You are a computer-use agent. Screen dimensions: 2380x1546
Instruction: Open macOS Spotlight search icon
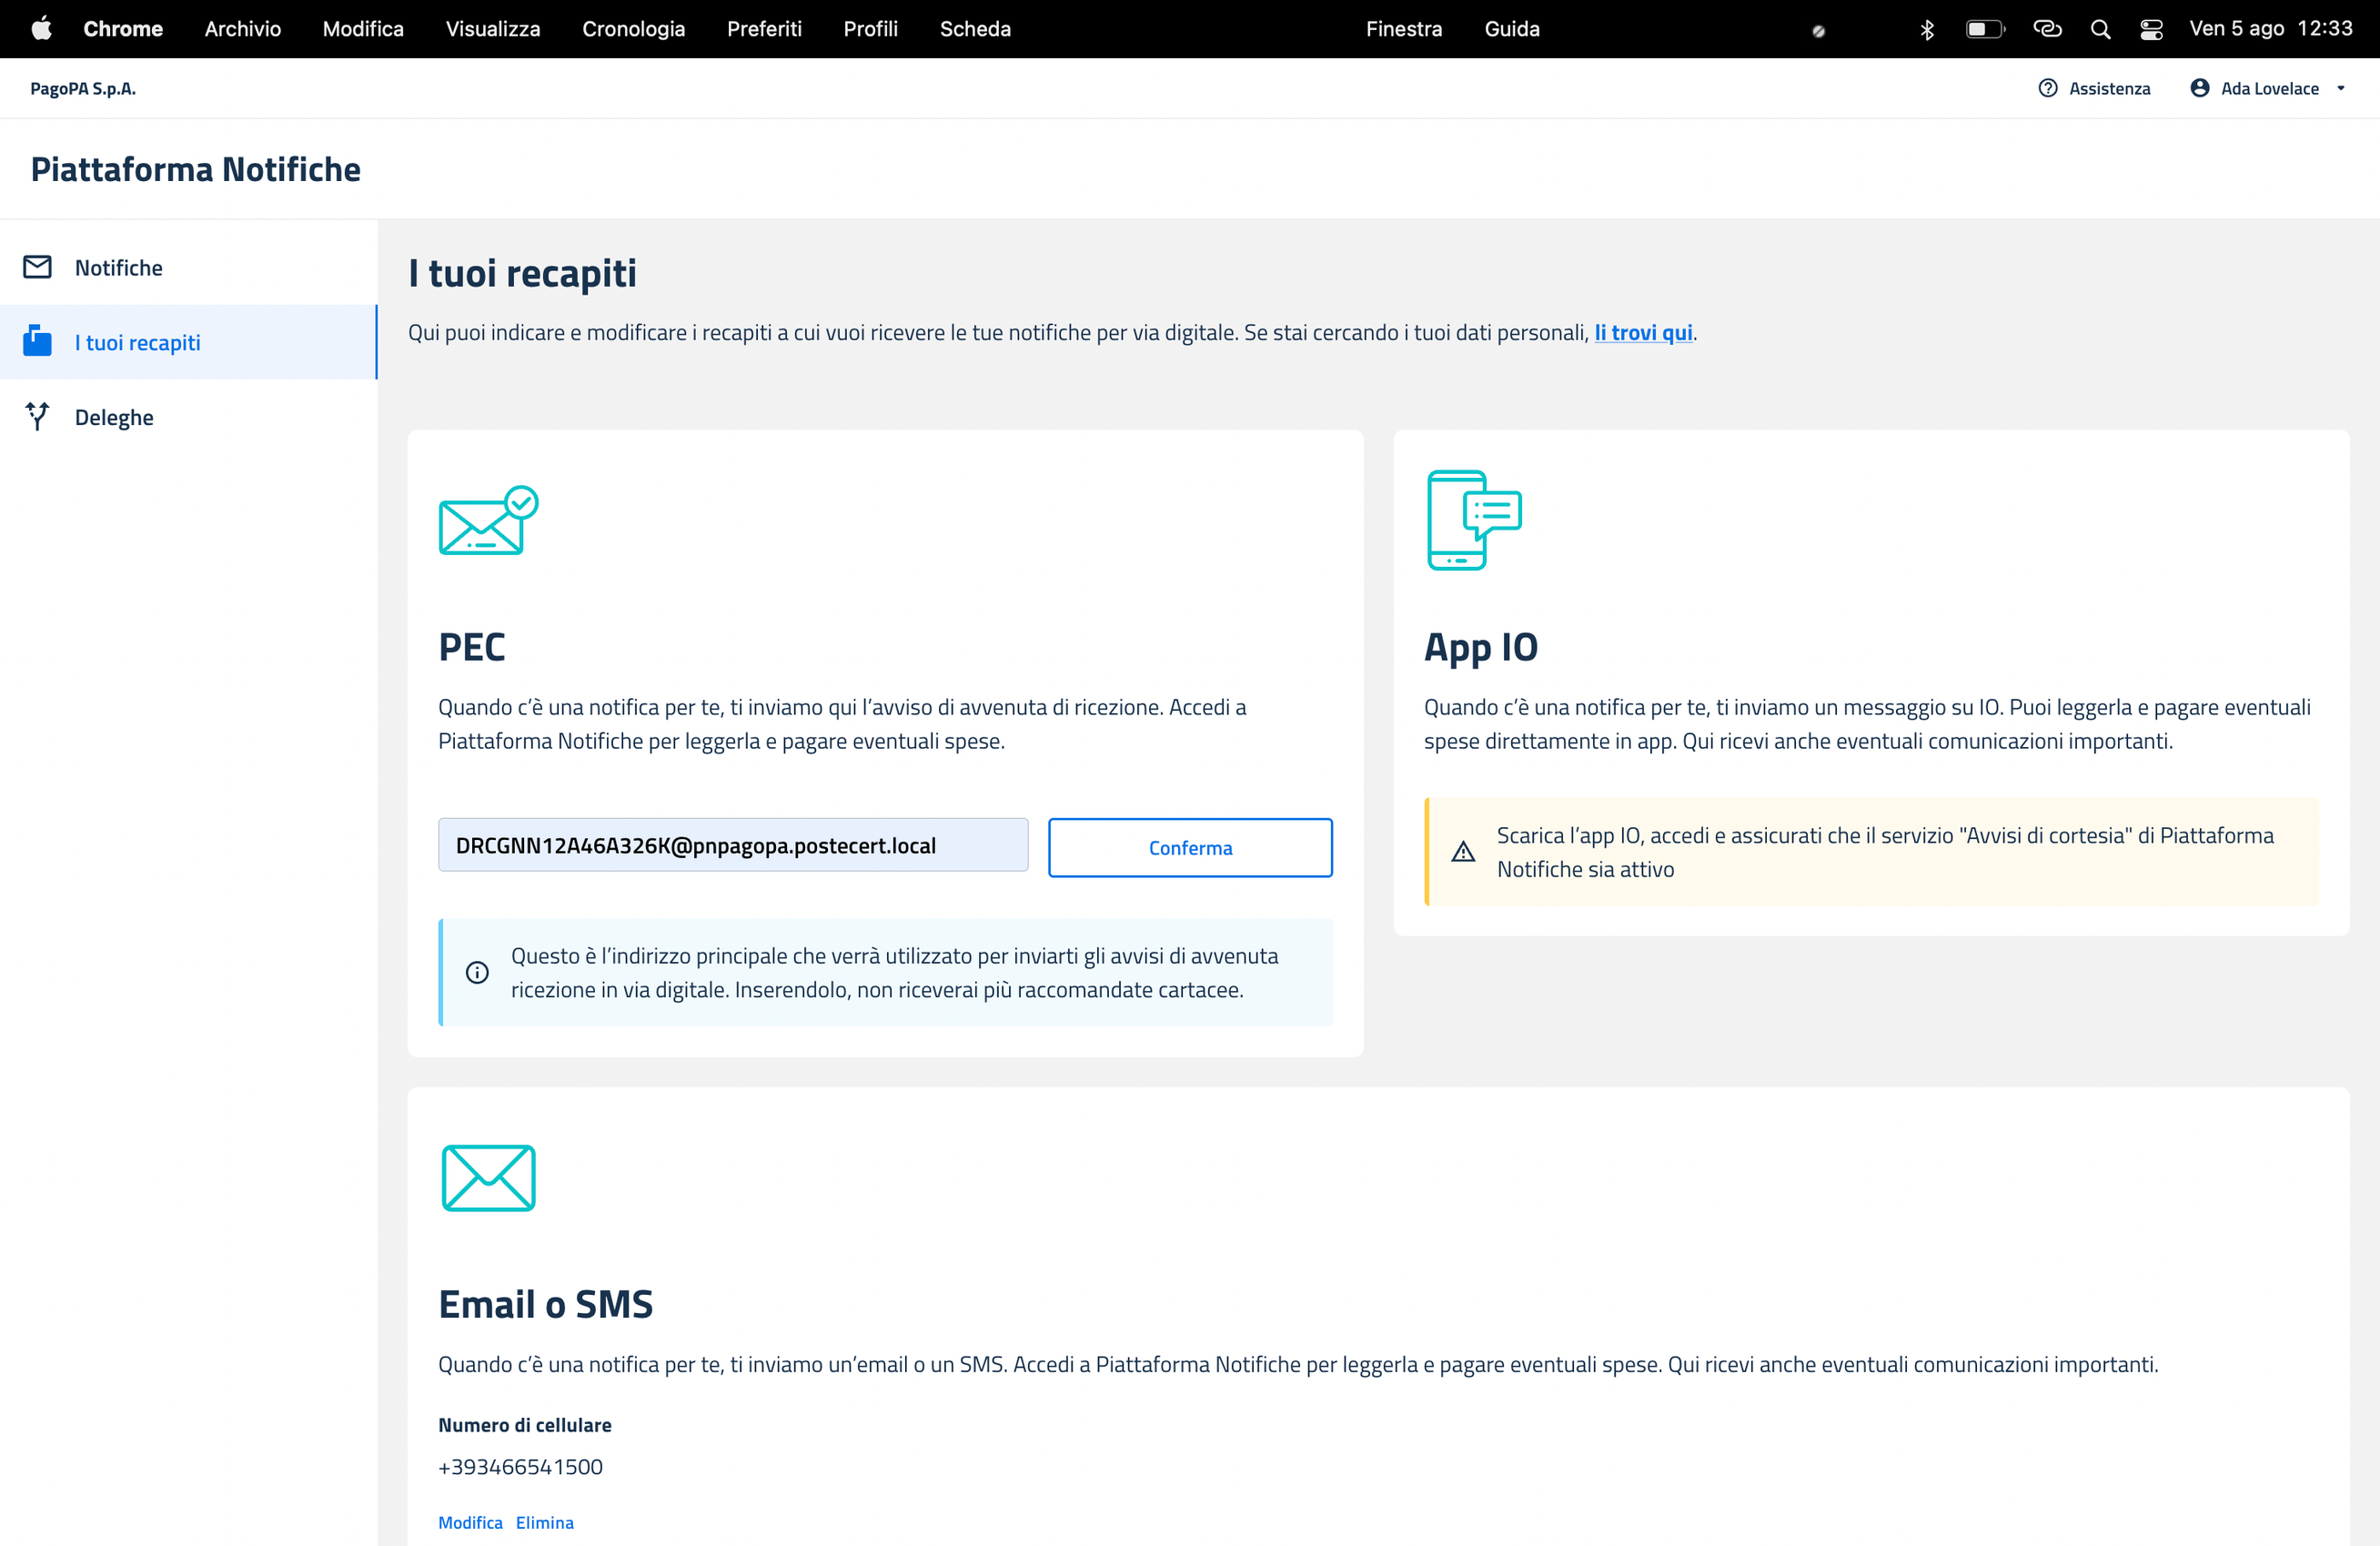point(2100,29)
